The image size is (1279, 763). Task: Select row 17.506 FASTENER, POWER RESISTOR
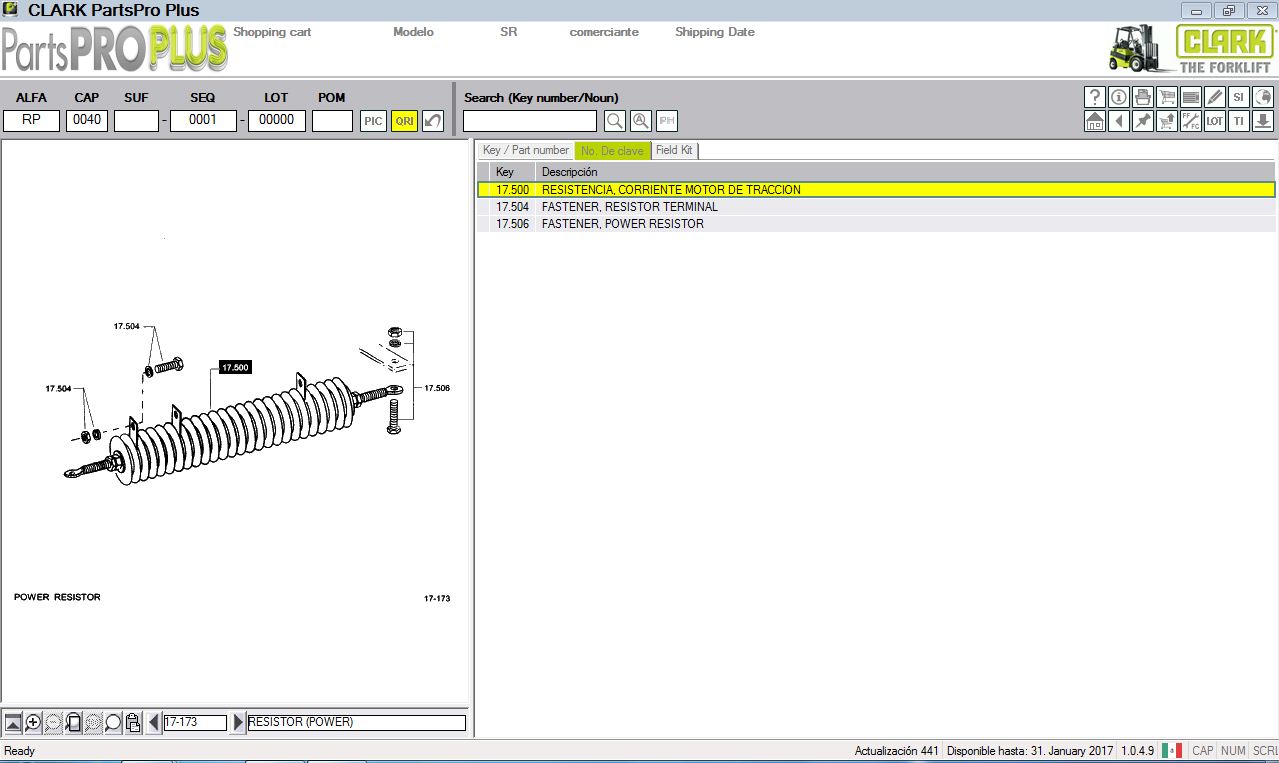(x=876, y=223)
